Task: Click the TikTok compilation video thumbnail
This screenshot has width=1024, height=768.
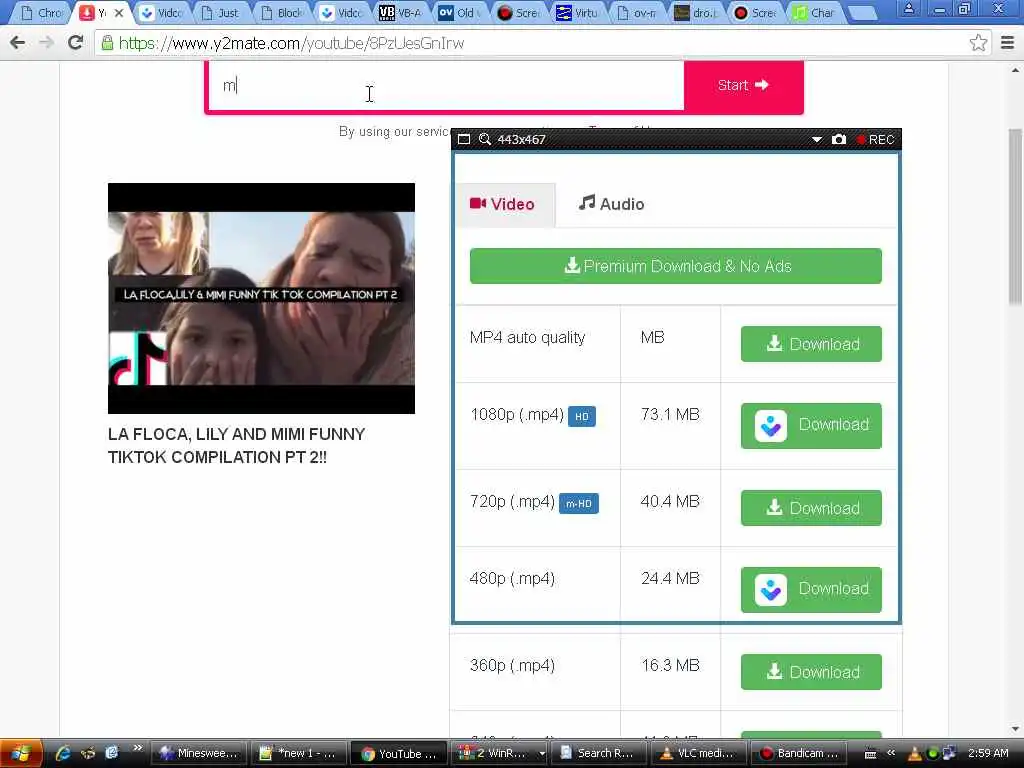Action: pos(261,298)
